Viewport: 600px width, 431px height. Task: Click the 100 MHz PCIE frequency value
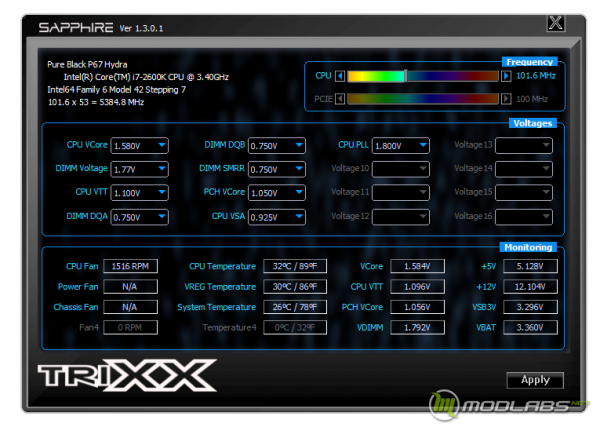click(x=532, y=99)
